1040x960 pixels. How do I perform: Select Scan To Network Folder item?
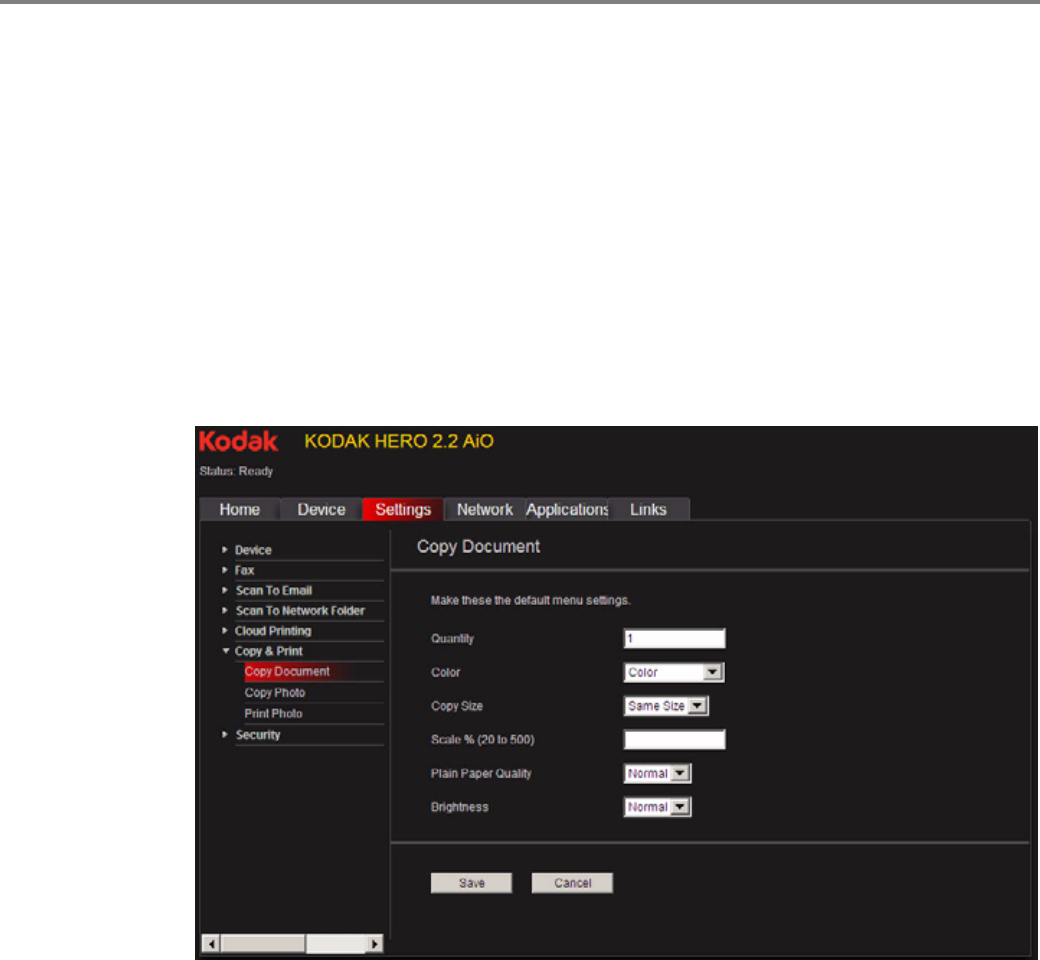(300, 610)
